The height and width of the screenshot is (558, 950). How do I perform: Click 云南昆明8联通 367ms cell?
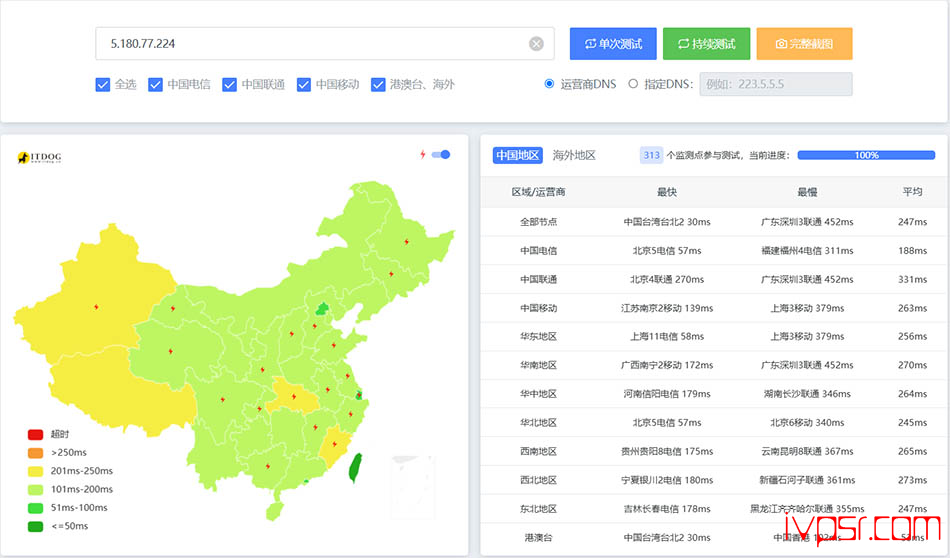(x=807, y=451)
